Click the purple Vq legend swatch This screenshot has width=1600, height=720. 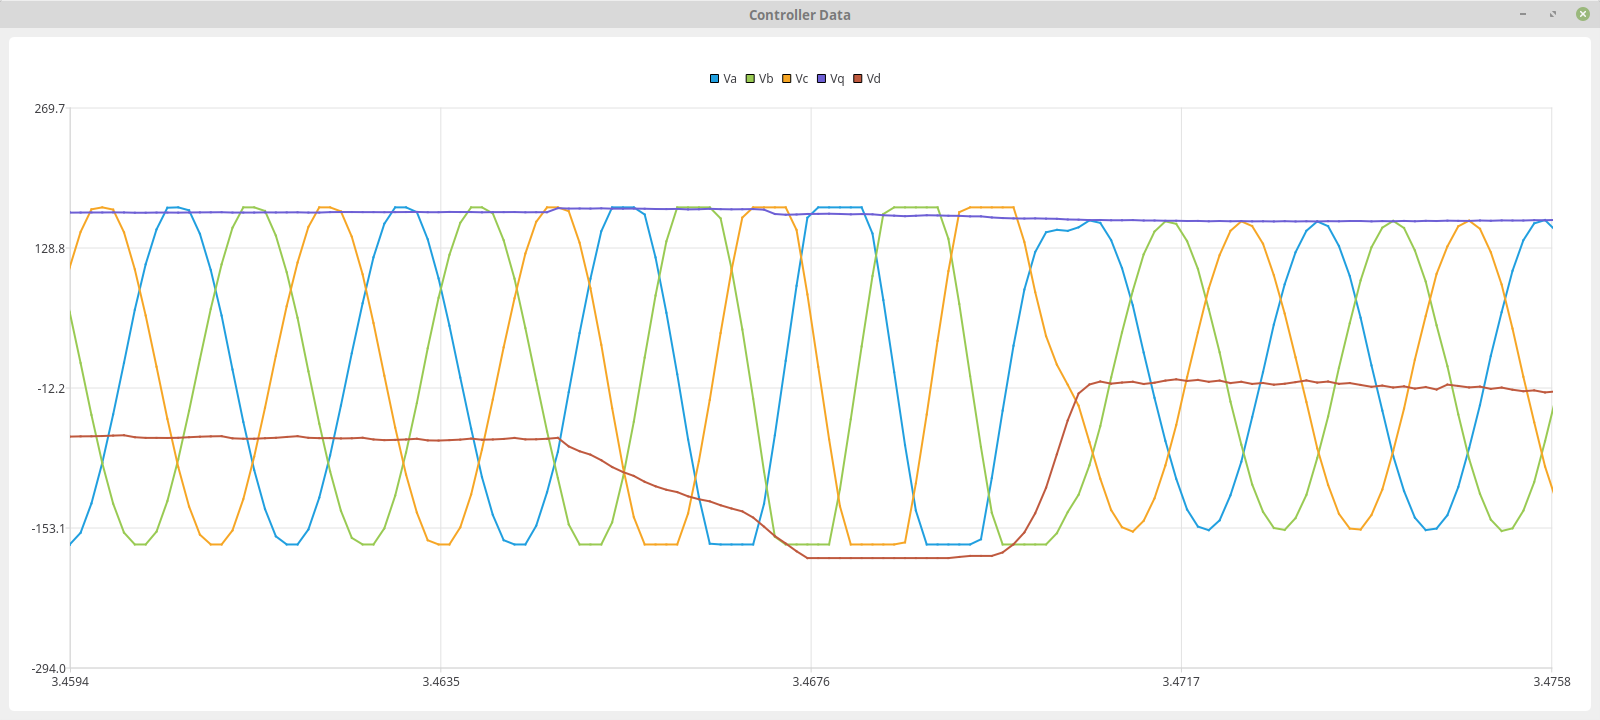[822, 79]
